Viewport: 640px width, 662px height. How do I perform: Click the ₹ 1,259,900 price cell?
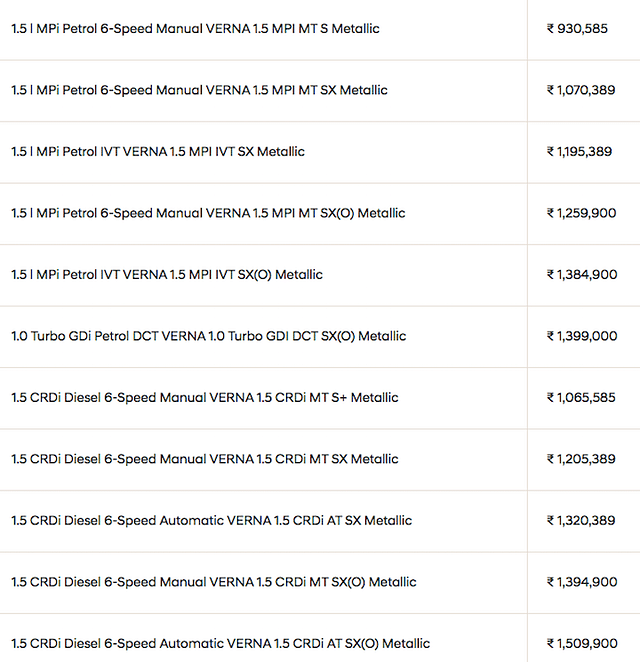pos(581,213)
